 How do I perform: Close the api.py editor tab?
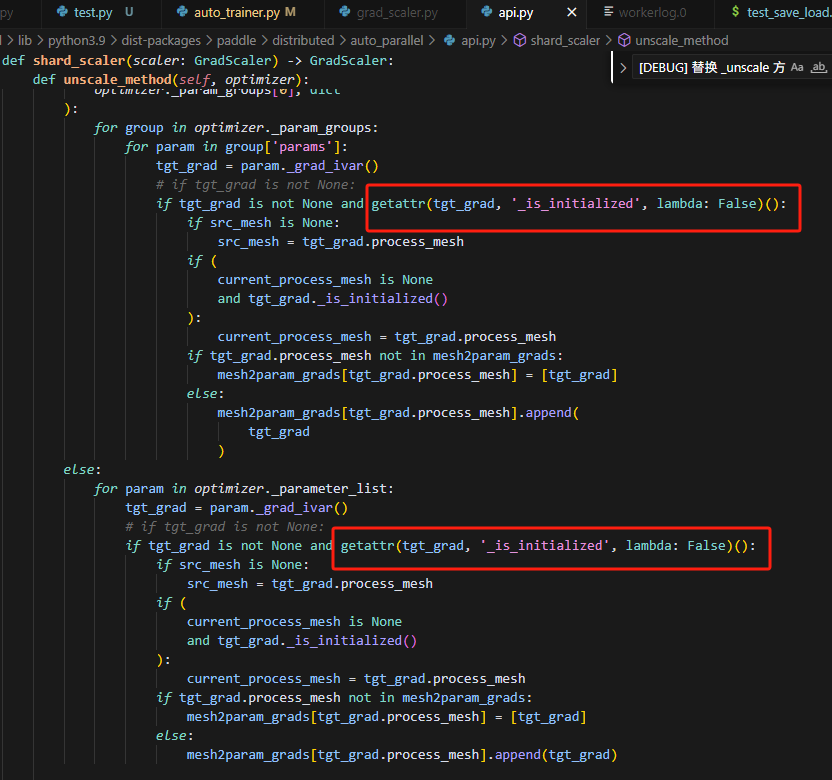[x=572, y=13]
